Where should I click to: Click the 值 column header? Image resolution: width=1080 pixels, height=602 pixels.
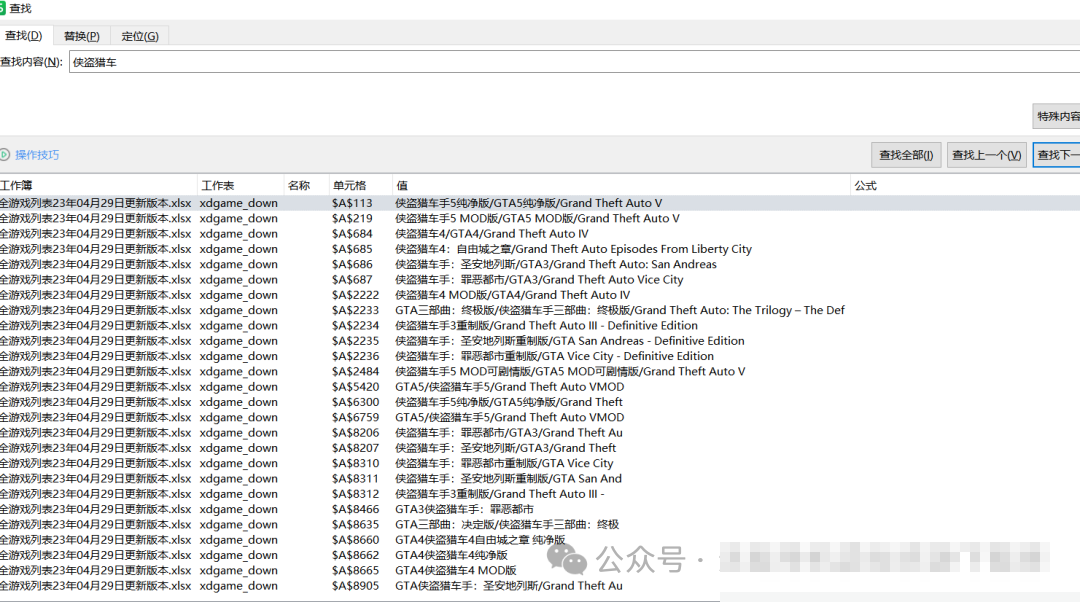[621, 185]
